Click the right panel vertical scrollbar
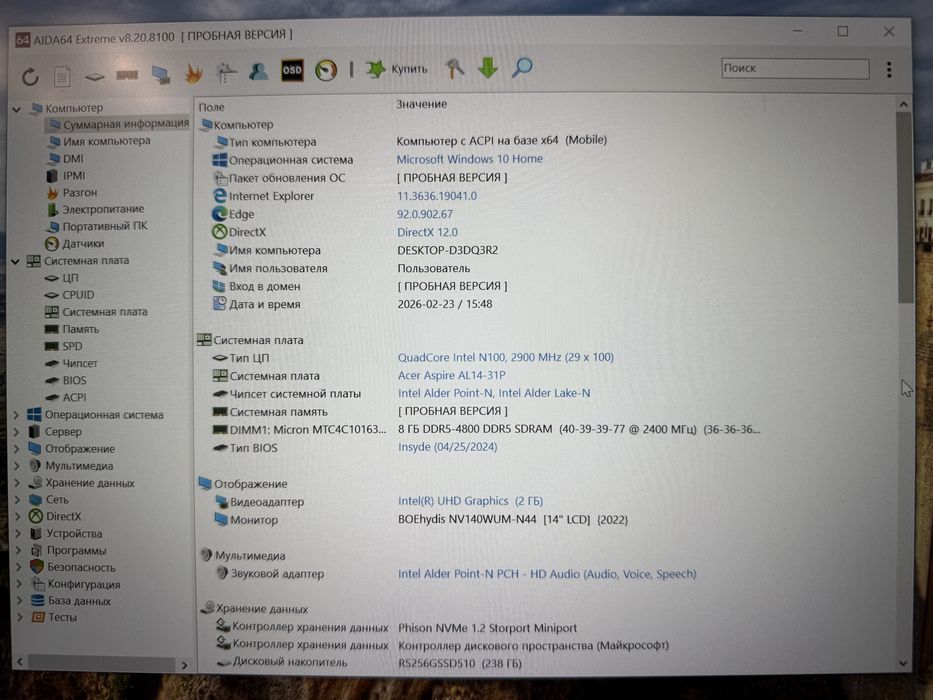Screen dimensions: 933x700 coord(904,208)
